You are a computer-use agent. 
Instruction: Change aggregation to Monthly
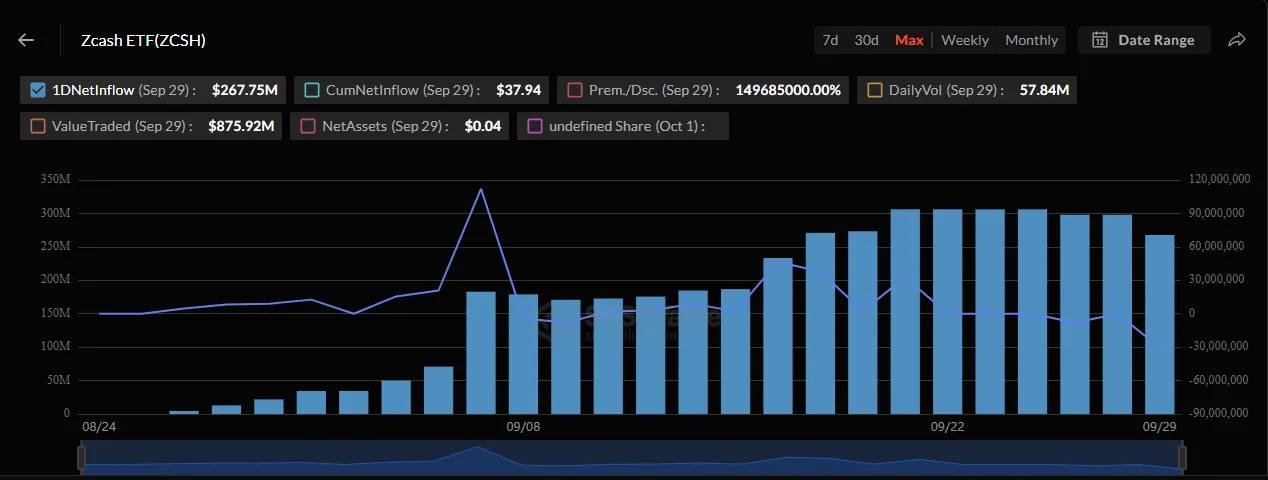tap(1031, 40)
